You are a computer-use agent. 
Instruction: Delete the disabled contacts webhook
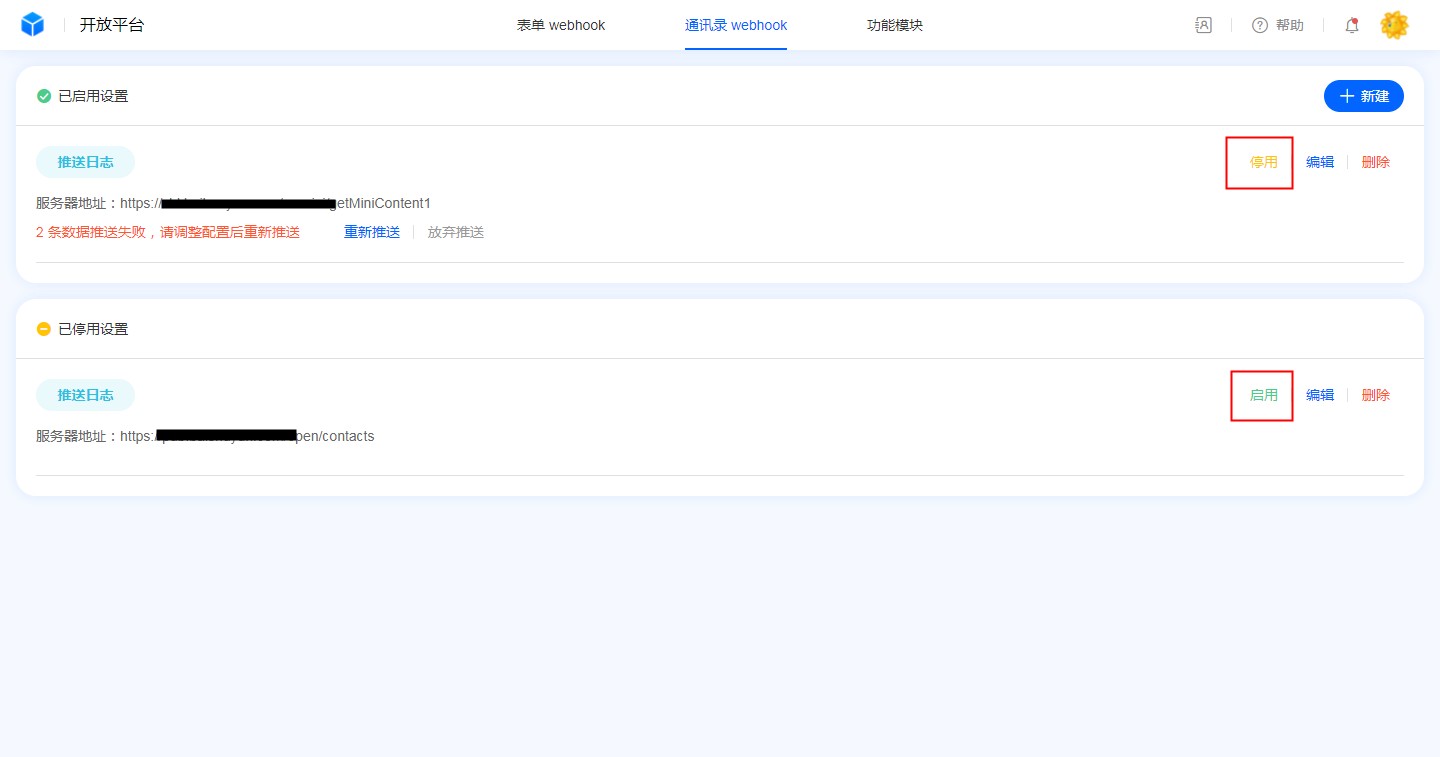tap(1375, 395)
